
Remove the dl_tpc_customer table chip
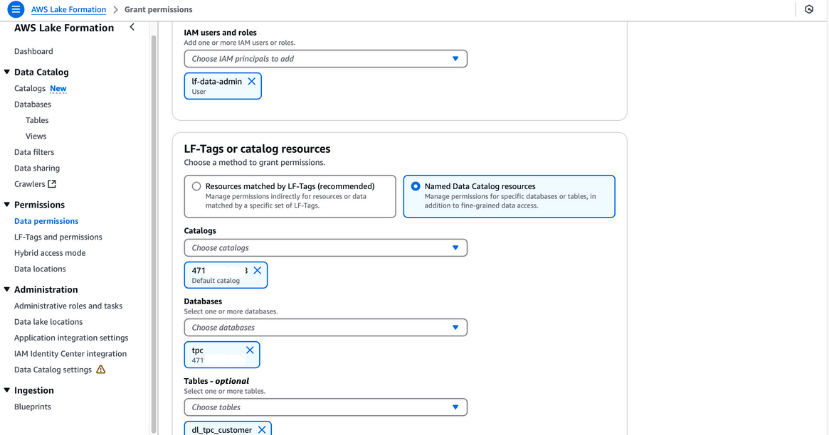pyautogui.click(x=262, y=430)
